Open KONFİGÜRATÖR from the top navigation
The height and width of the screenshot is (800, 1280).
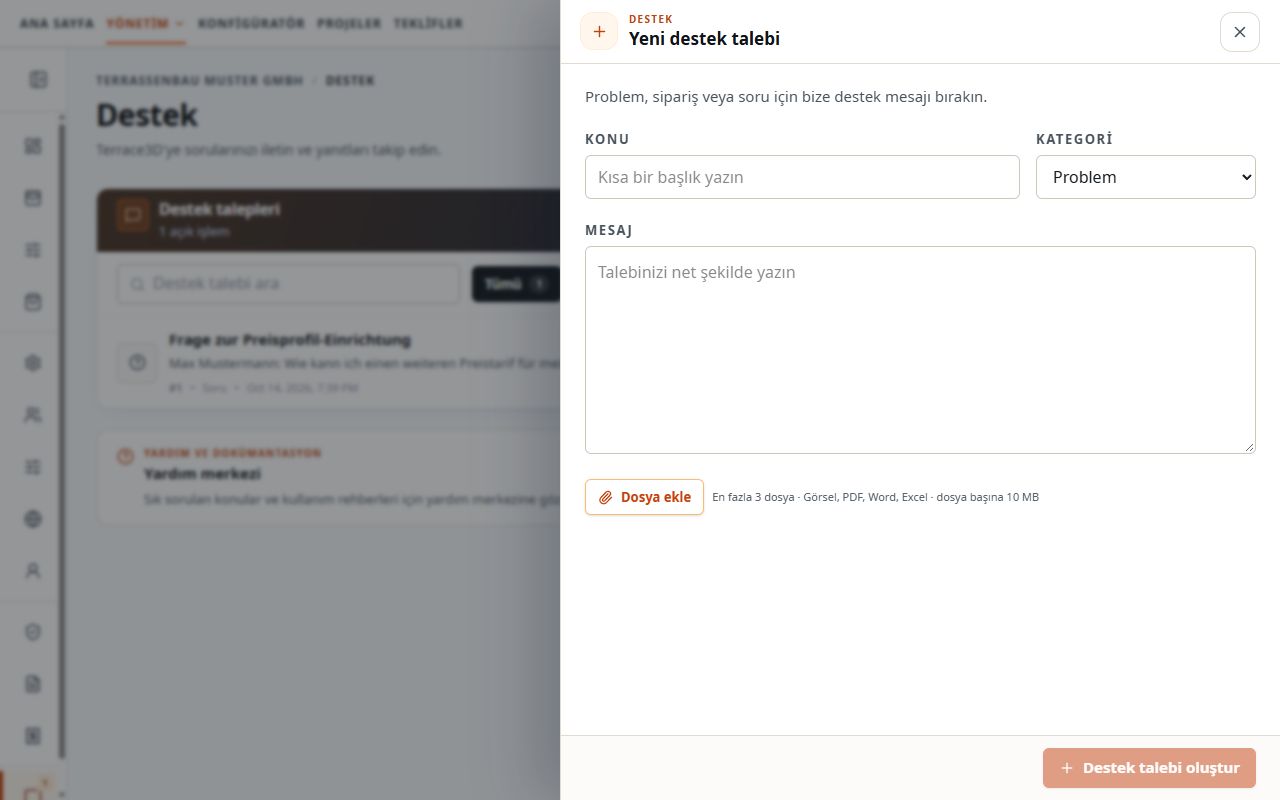click(x=251, y=23)
